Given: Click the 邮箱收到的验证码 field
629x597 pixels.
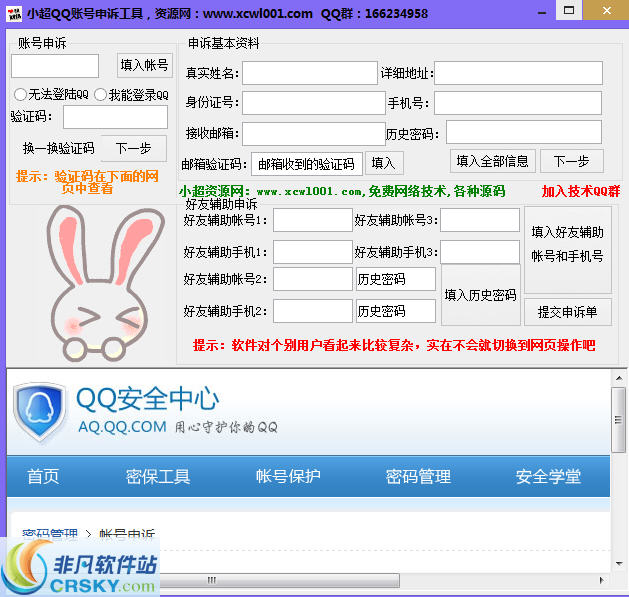Looking at the screenshot, I should (x=307, y=164).
